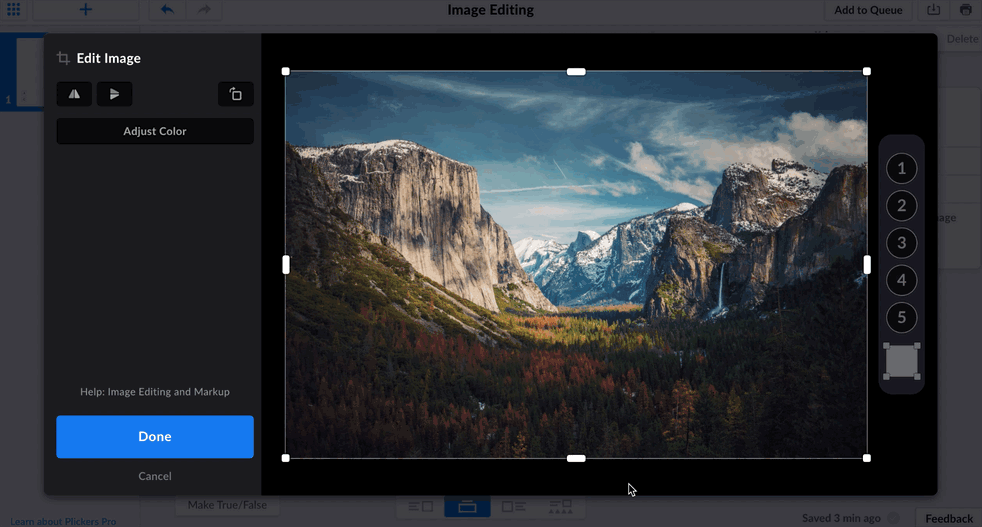
Task: Select the highlighted blue layout option
Action: [x=467, y=506]
